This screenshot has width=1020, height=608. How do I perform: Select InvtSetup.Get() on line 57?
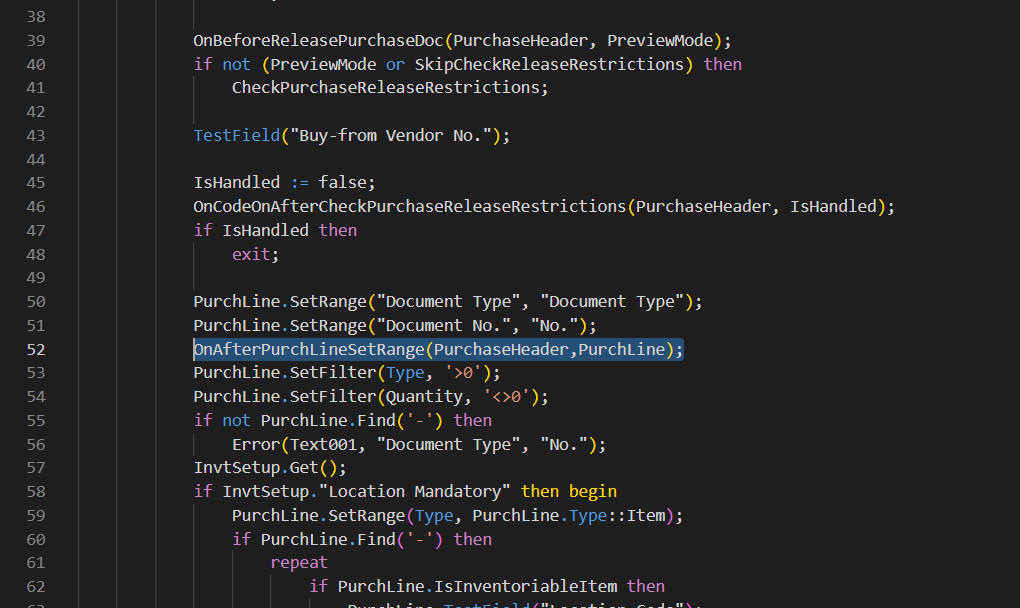(x=270, y=466)
